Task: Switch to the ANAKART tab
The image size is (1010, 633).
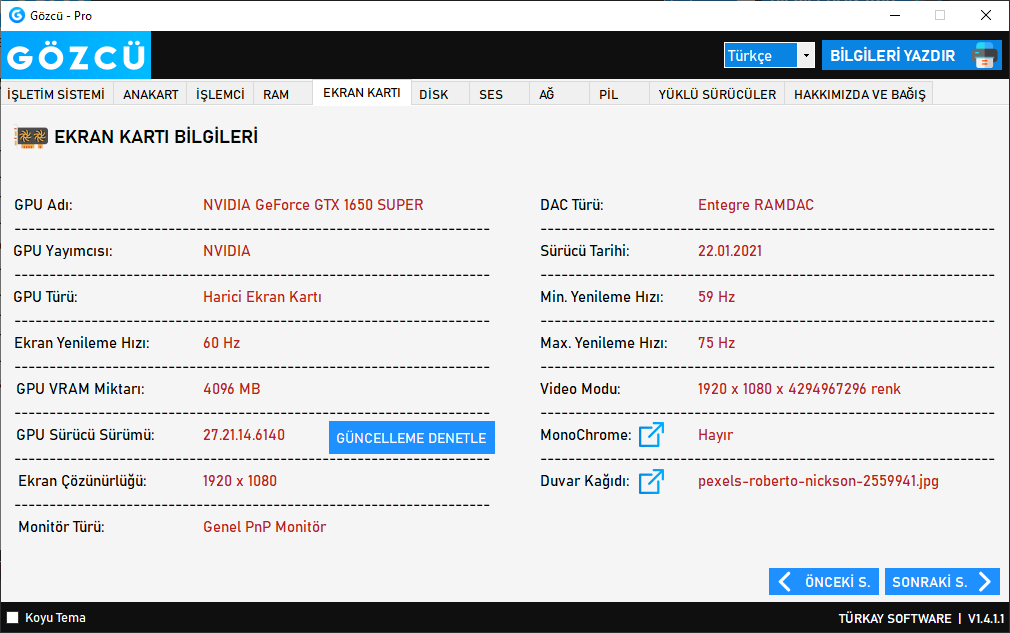Action: [x=151, y=94]
